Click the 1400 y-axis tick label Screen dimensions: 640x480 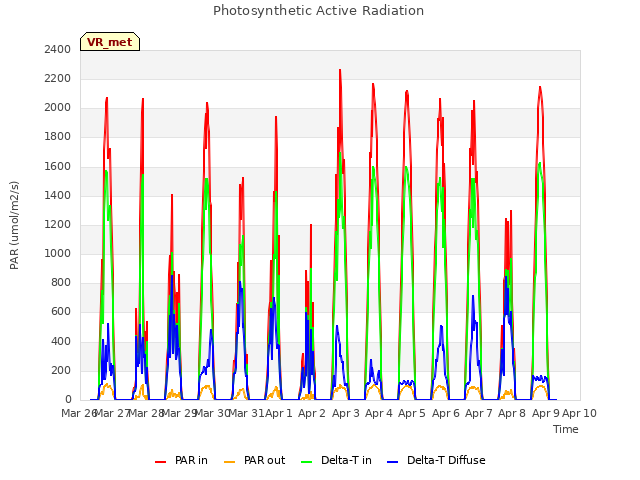pyautogui.click(x=58, y=196)
